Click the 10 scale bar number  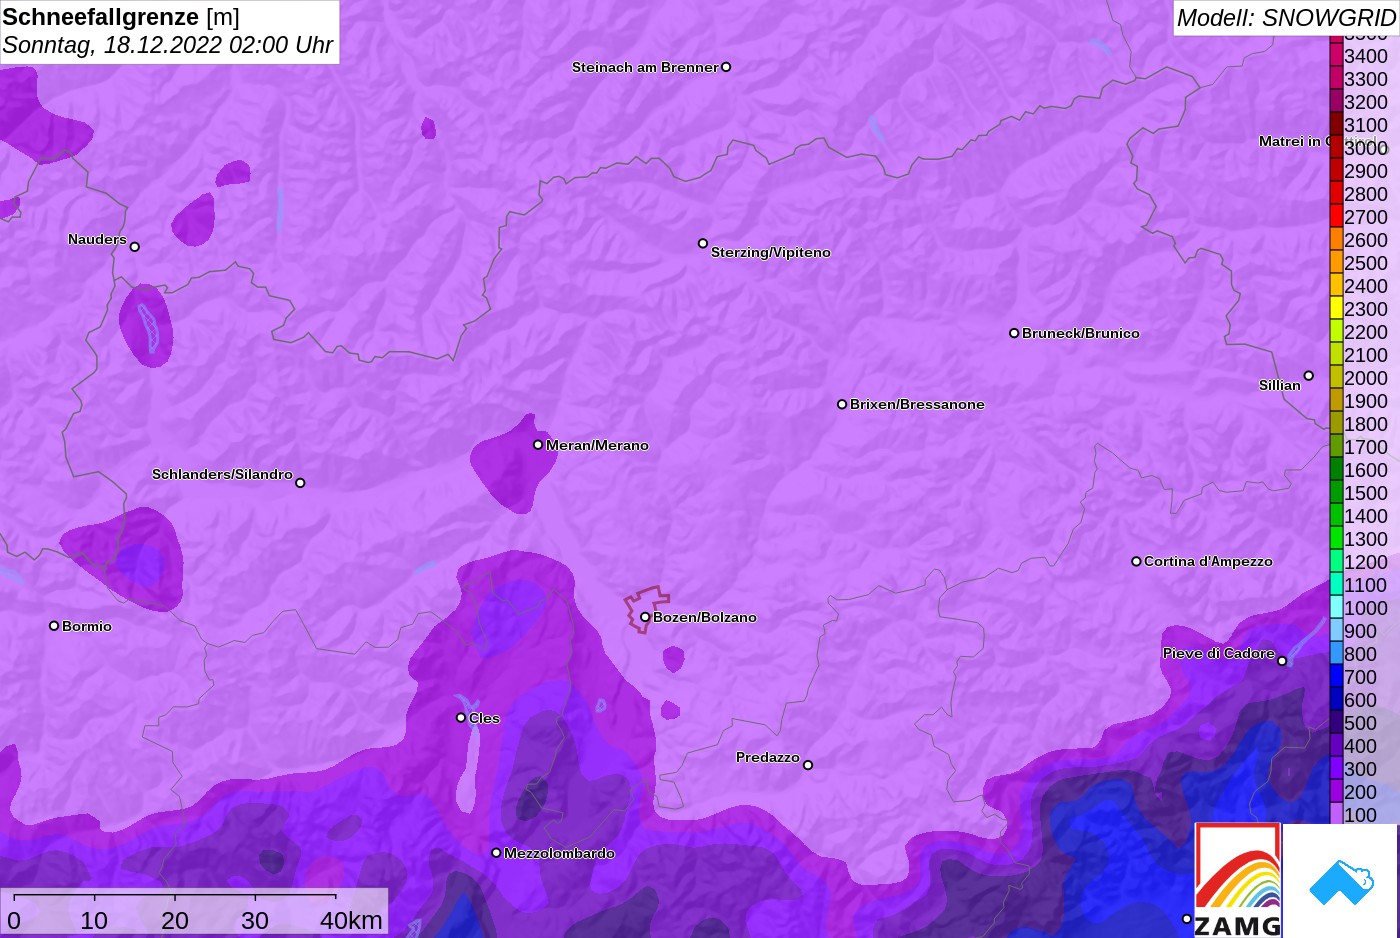coord(94,920)
